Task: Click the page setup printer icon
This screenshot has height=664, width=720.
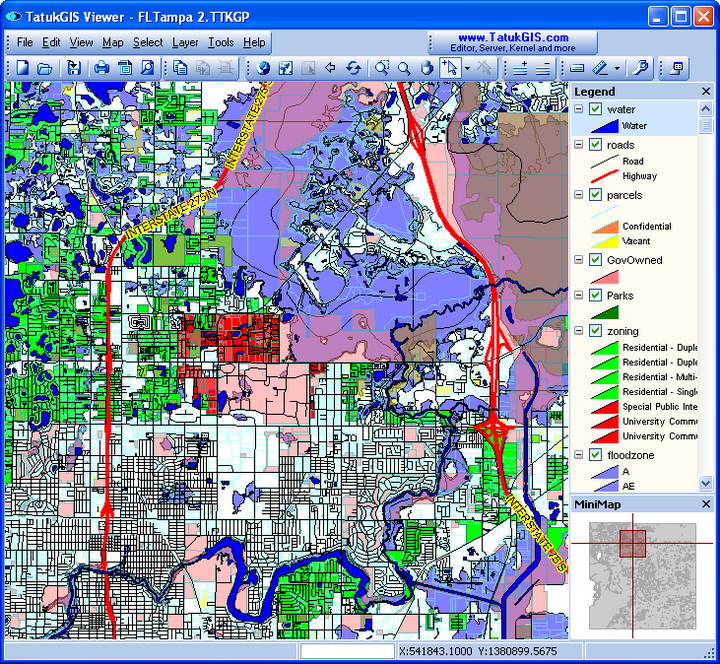Action: (124, 68)
